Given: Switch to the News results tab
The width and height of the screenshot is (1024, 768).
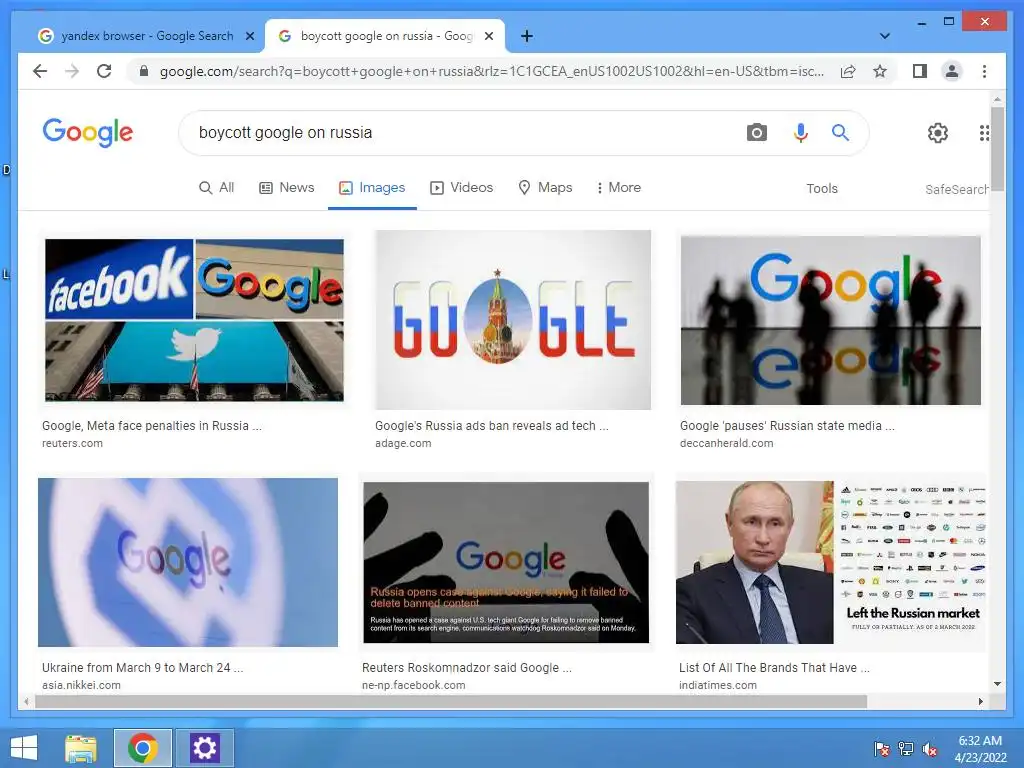Looking at the screenshot, I should coord(287,187).
